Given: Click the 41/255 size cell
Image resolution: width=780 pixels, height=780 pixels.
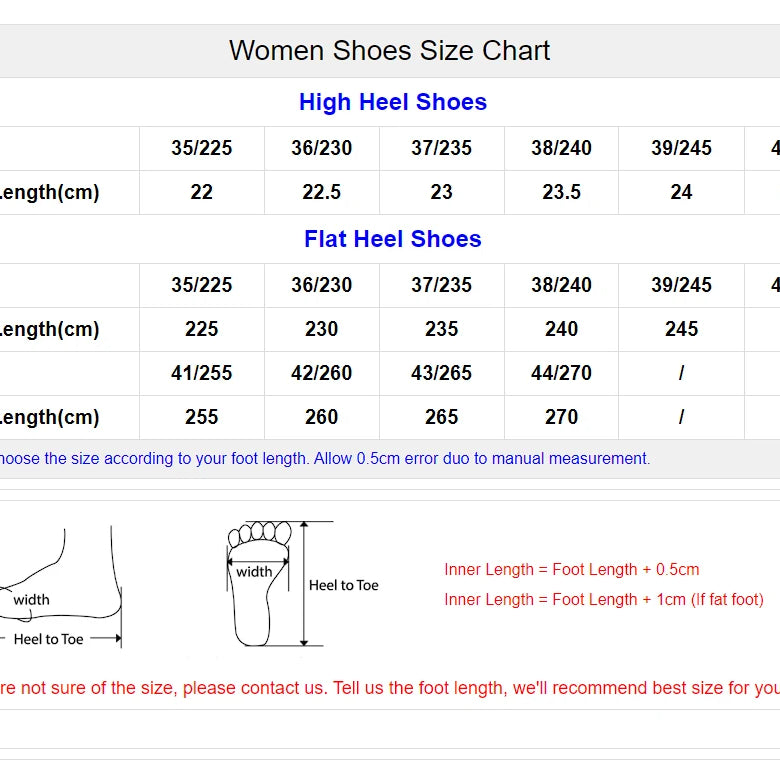Looking at the screenshot, I should [201, 373].
